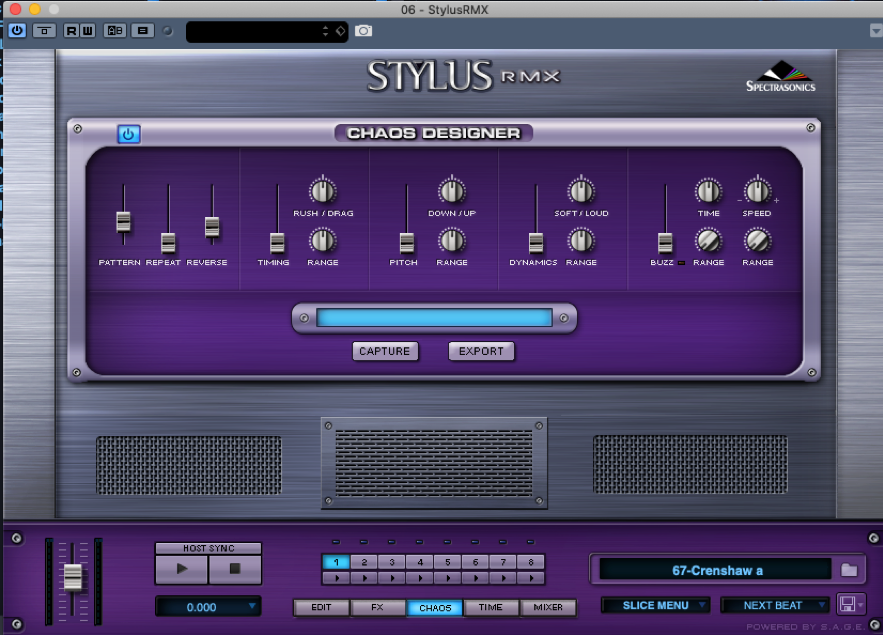Click the bypass routing icon beside top power button
Viewport: 883px width, 635px height.
pos(44,30)
